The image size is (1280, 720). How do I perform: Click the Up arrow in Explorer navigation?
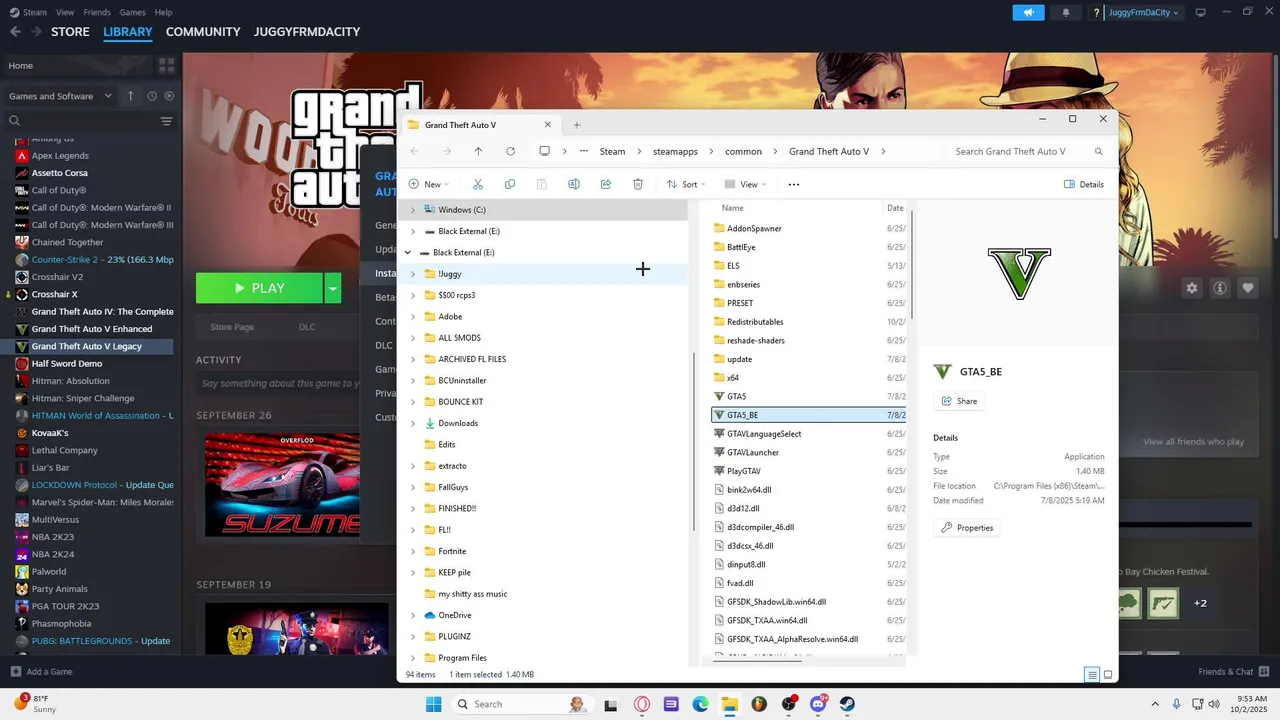(478, 151)
